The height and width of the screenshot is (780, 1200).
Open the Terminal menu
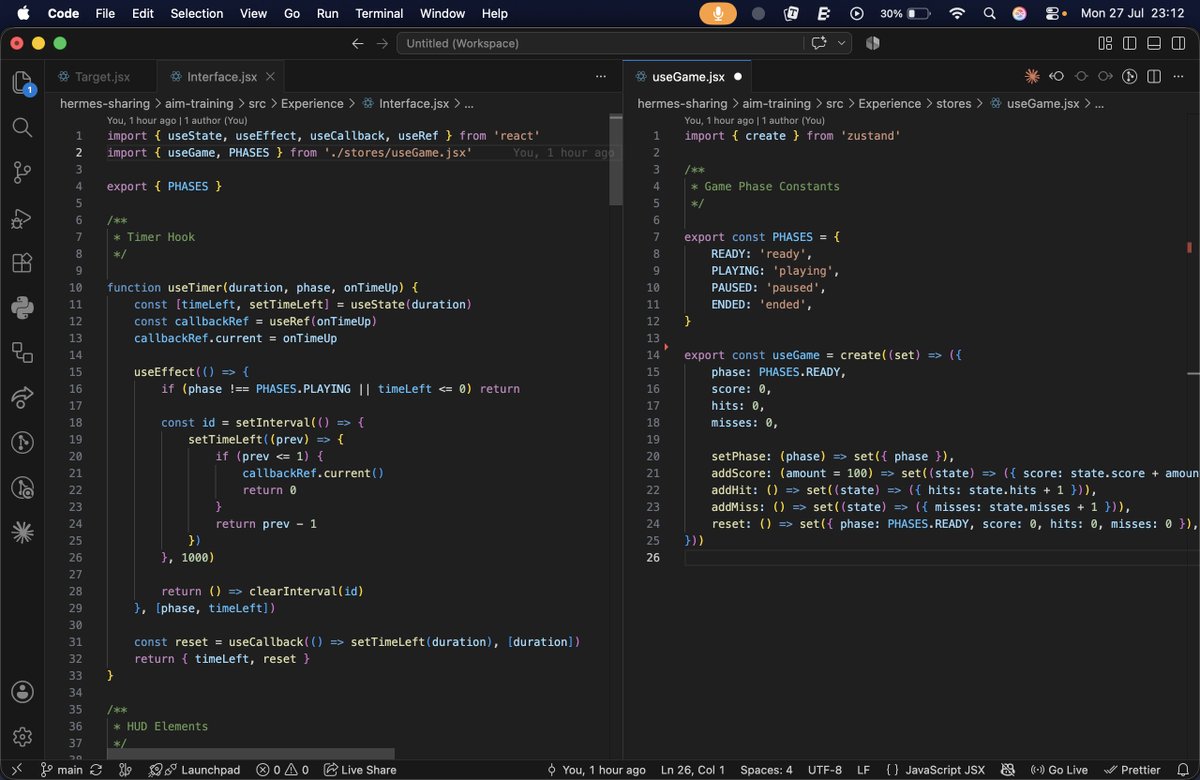click(x=379, y=13)
